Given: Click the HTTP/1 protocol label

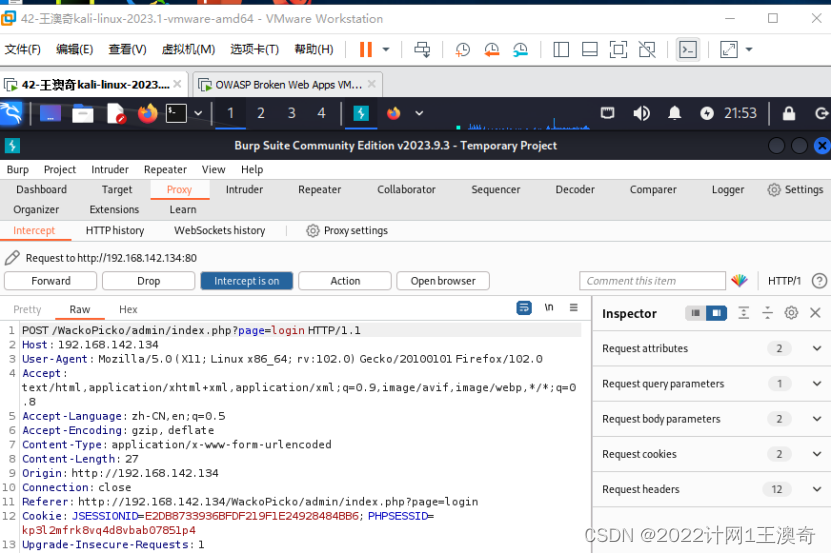Looking at the screenshot, I should pos(784,281).
